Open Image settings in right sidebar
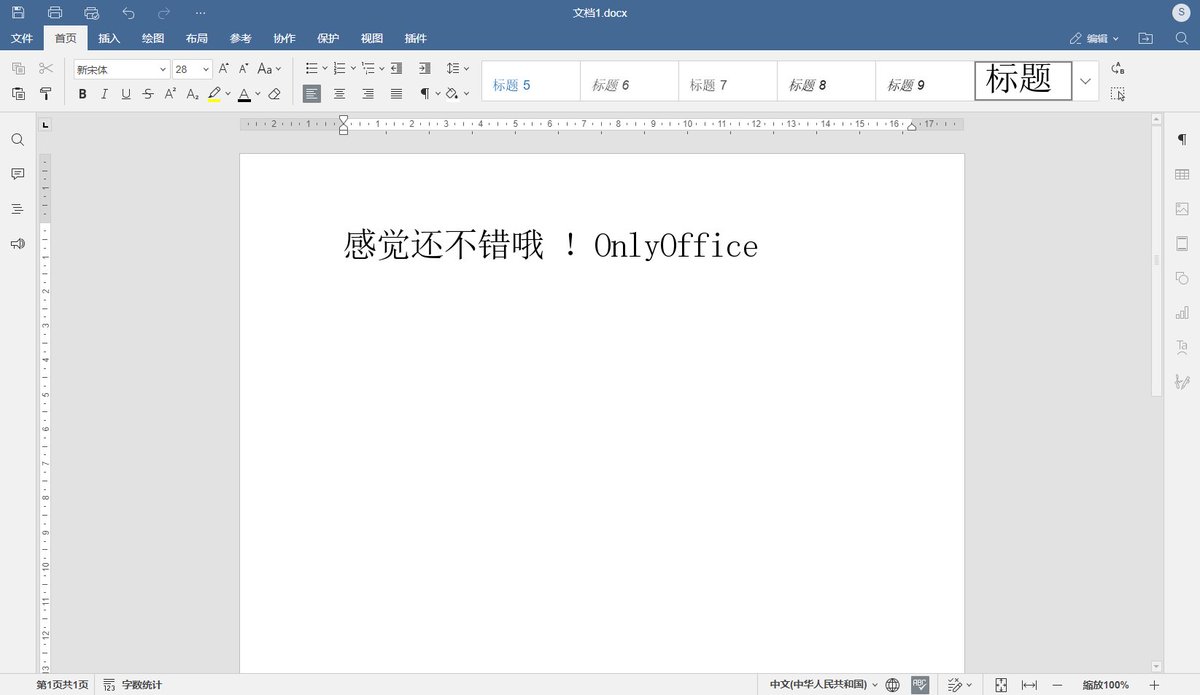The width and height of the screenshot is (1200, 695). click(1182, 209)
